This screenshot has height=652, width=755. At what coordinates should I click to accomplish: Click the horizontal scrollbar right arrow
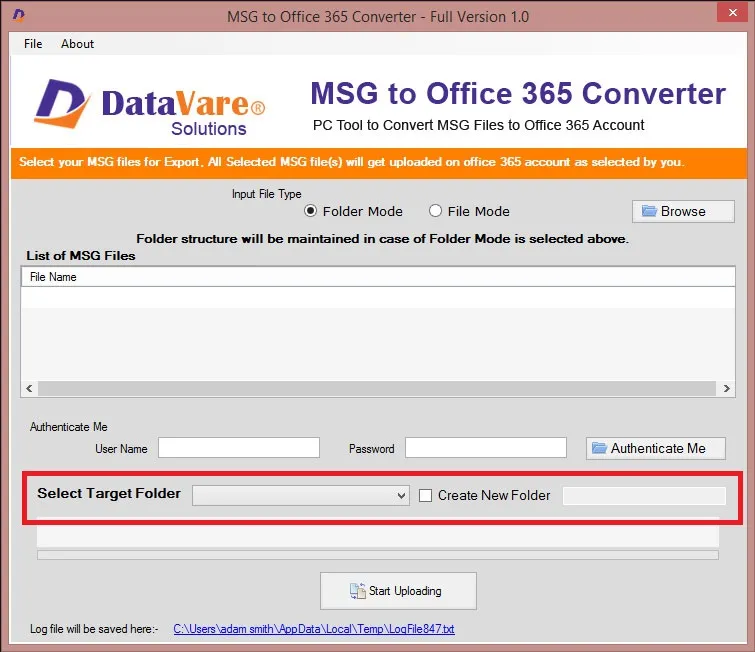(x=727, y=389)
